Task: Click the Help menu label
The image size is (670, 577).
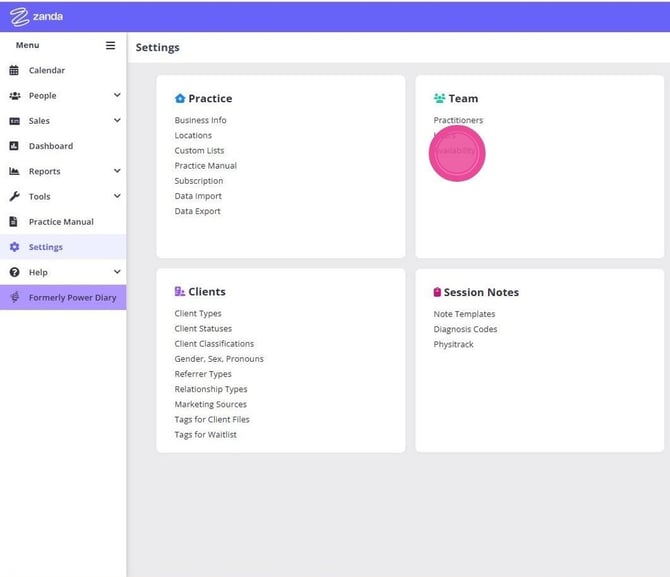Action: click(x=38, y=272)
